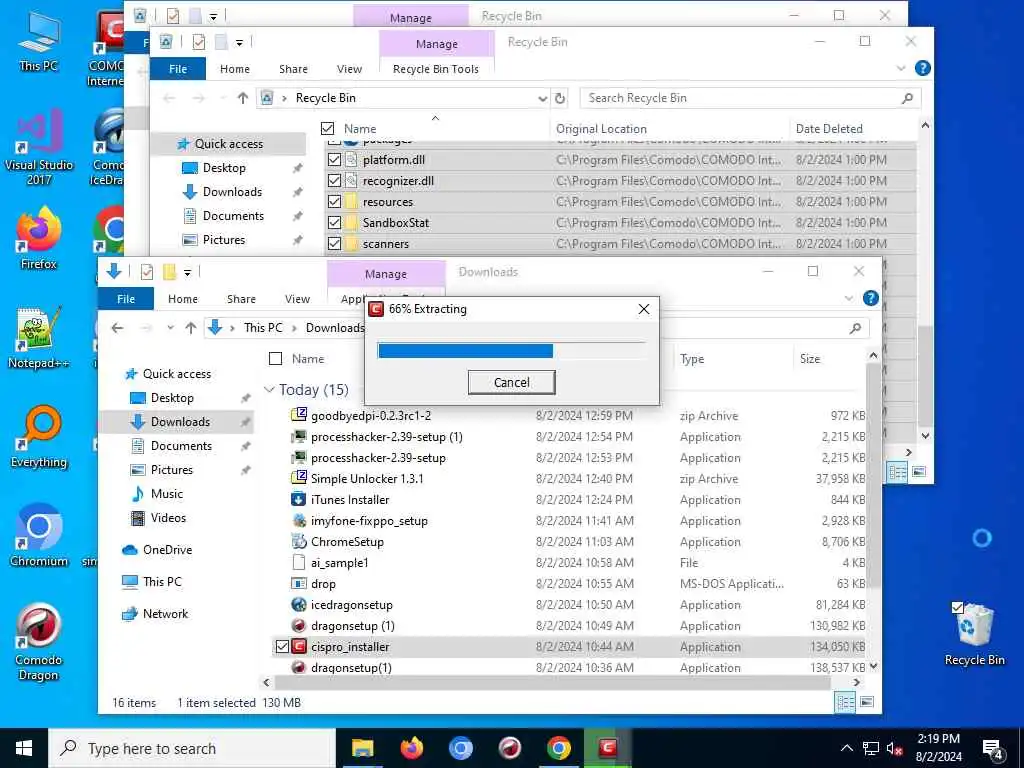
Task: Switch Downloads window to large icons view
Action: (x=867, y=702)
